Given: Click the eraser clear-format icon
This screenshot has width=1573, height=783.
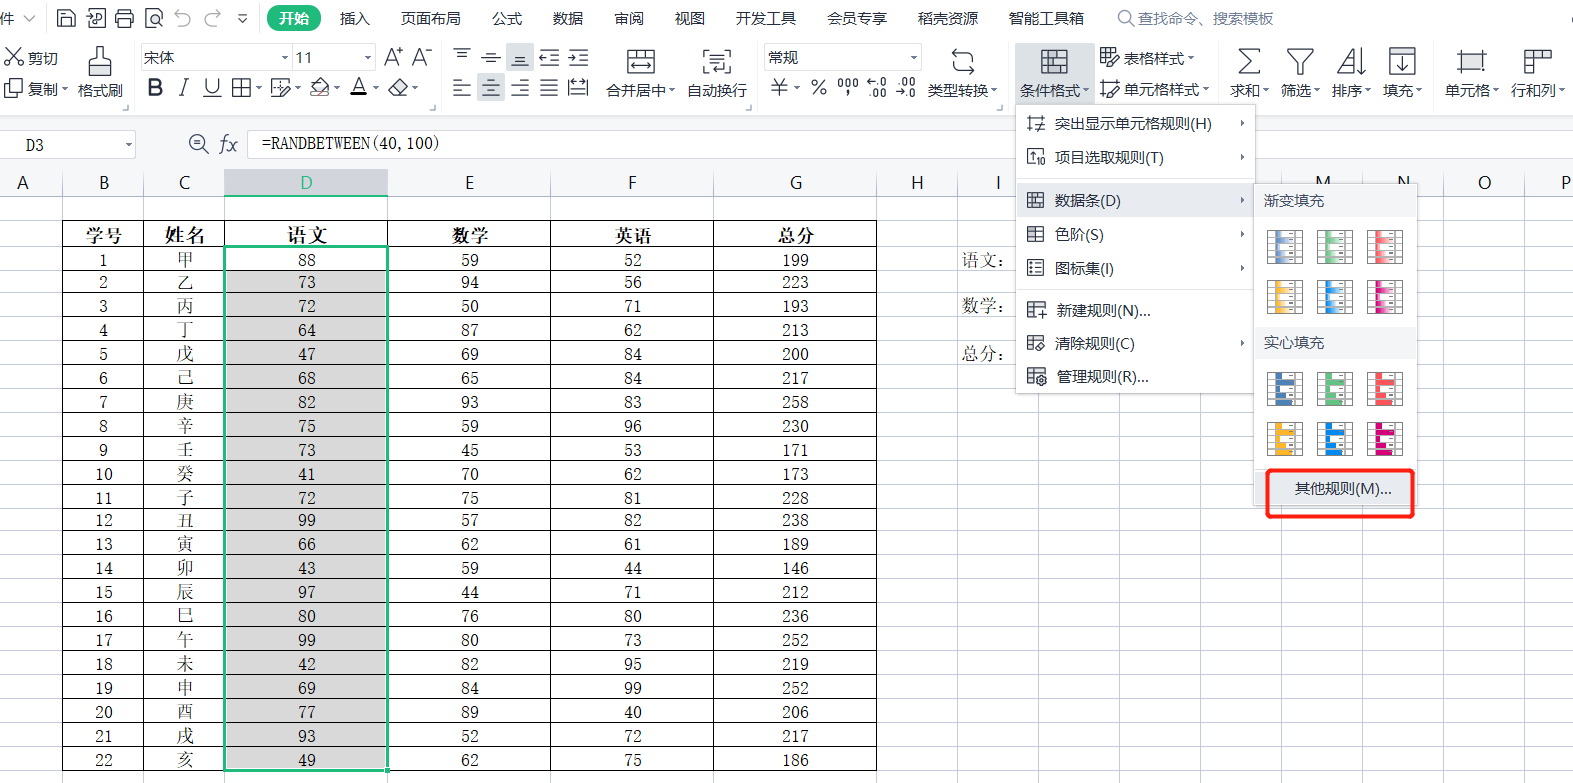Looking at the screenshot, I should coord(398,88).
